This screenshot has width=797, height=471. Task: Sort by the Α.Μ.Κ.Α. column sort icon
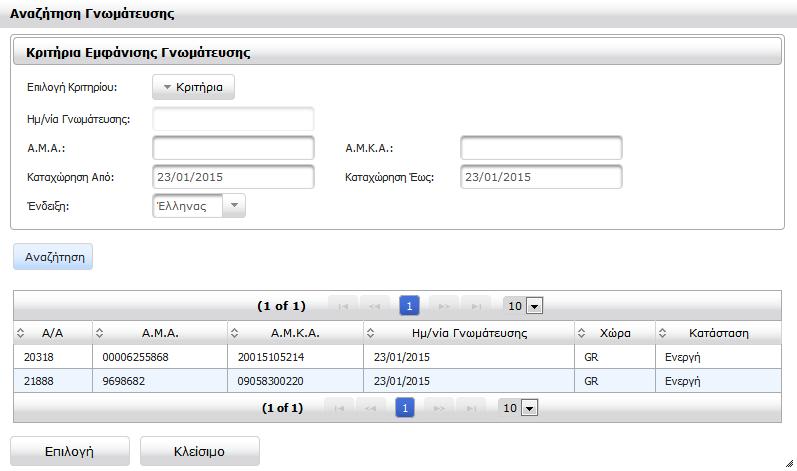click(234, 333)
